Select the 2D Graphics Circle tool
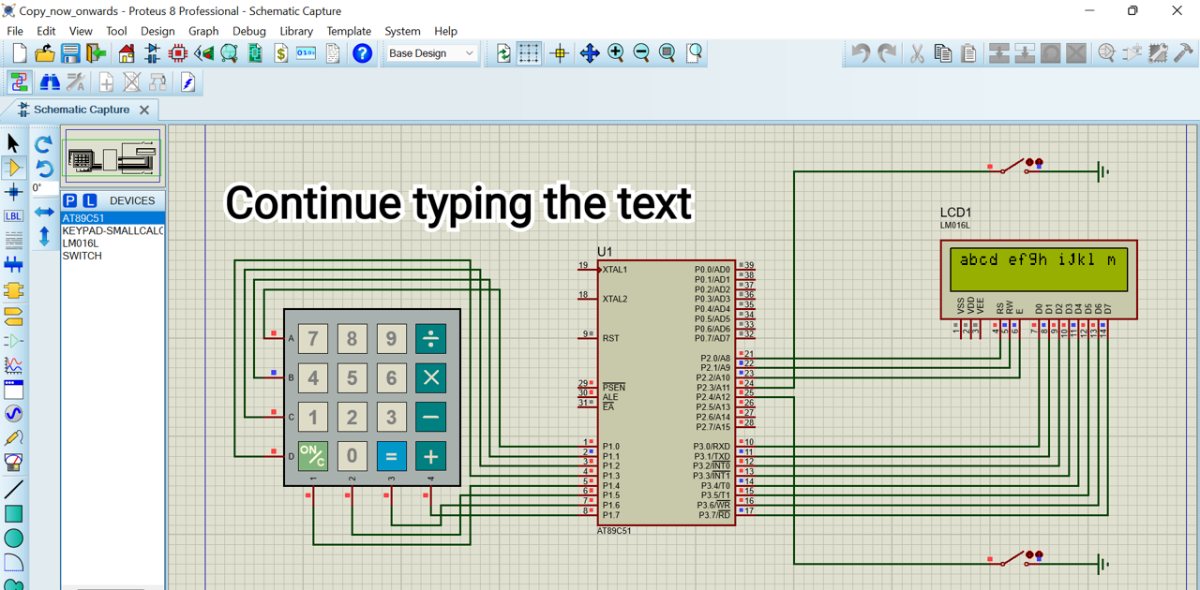 [13, 538]
